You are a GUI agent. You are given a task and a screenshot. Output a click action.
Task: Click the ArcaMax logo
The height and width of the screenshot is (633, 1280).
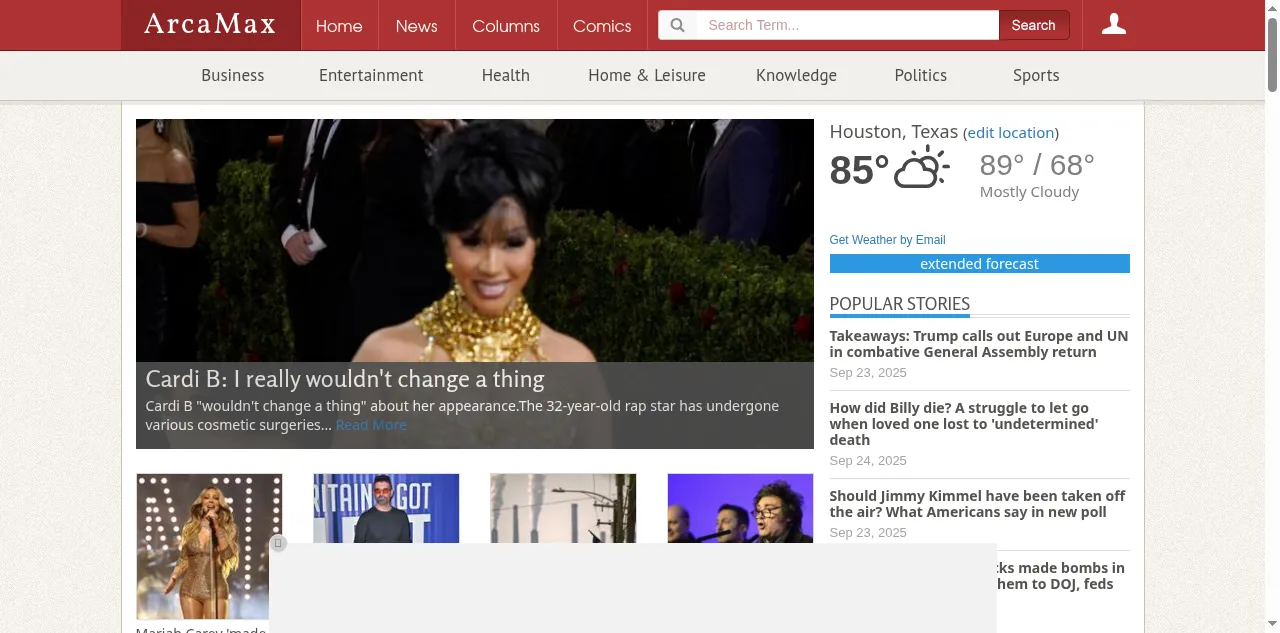click(210, 25)
